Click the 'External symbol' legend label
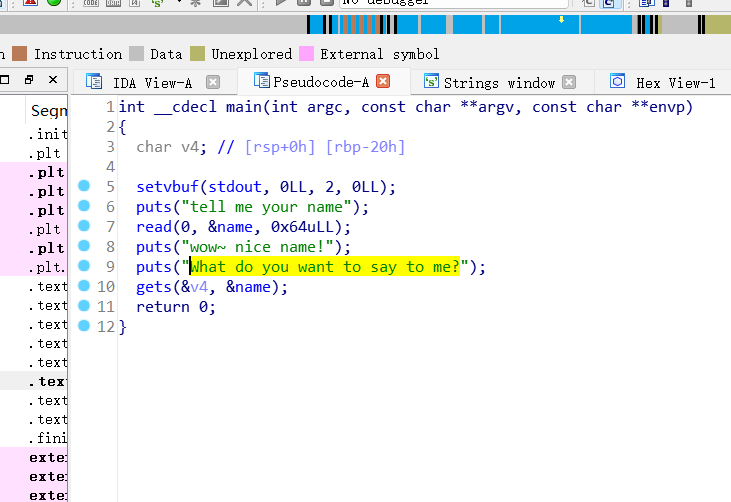Screen dimensions: 731x502 (380, 54)
